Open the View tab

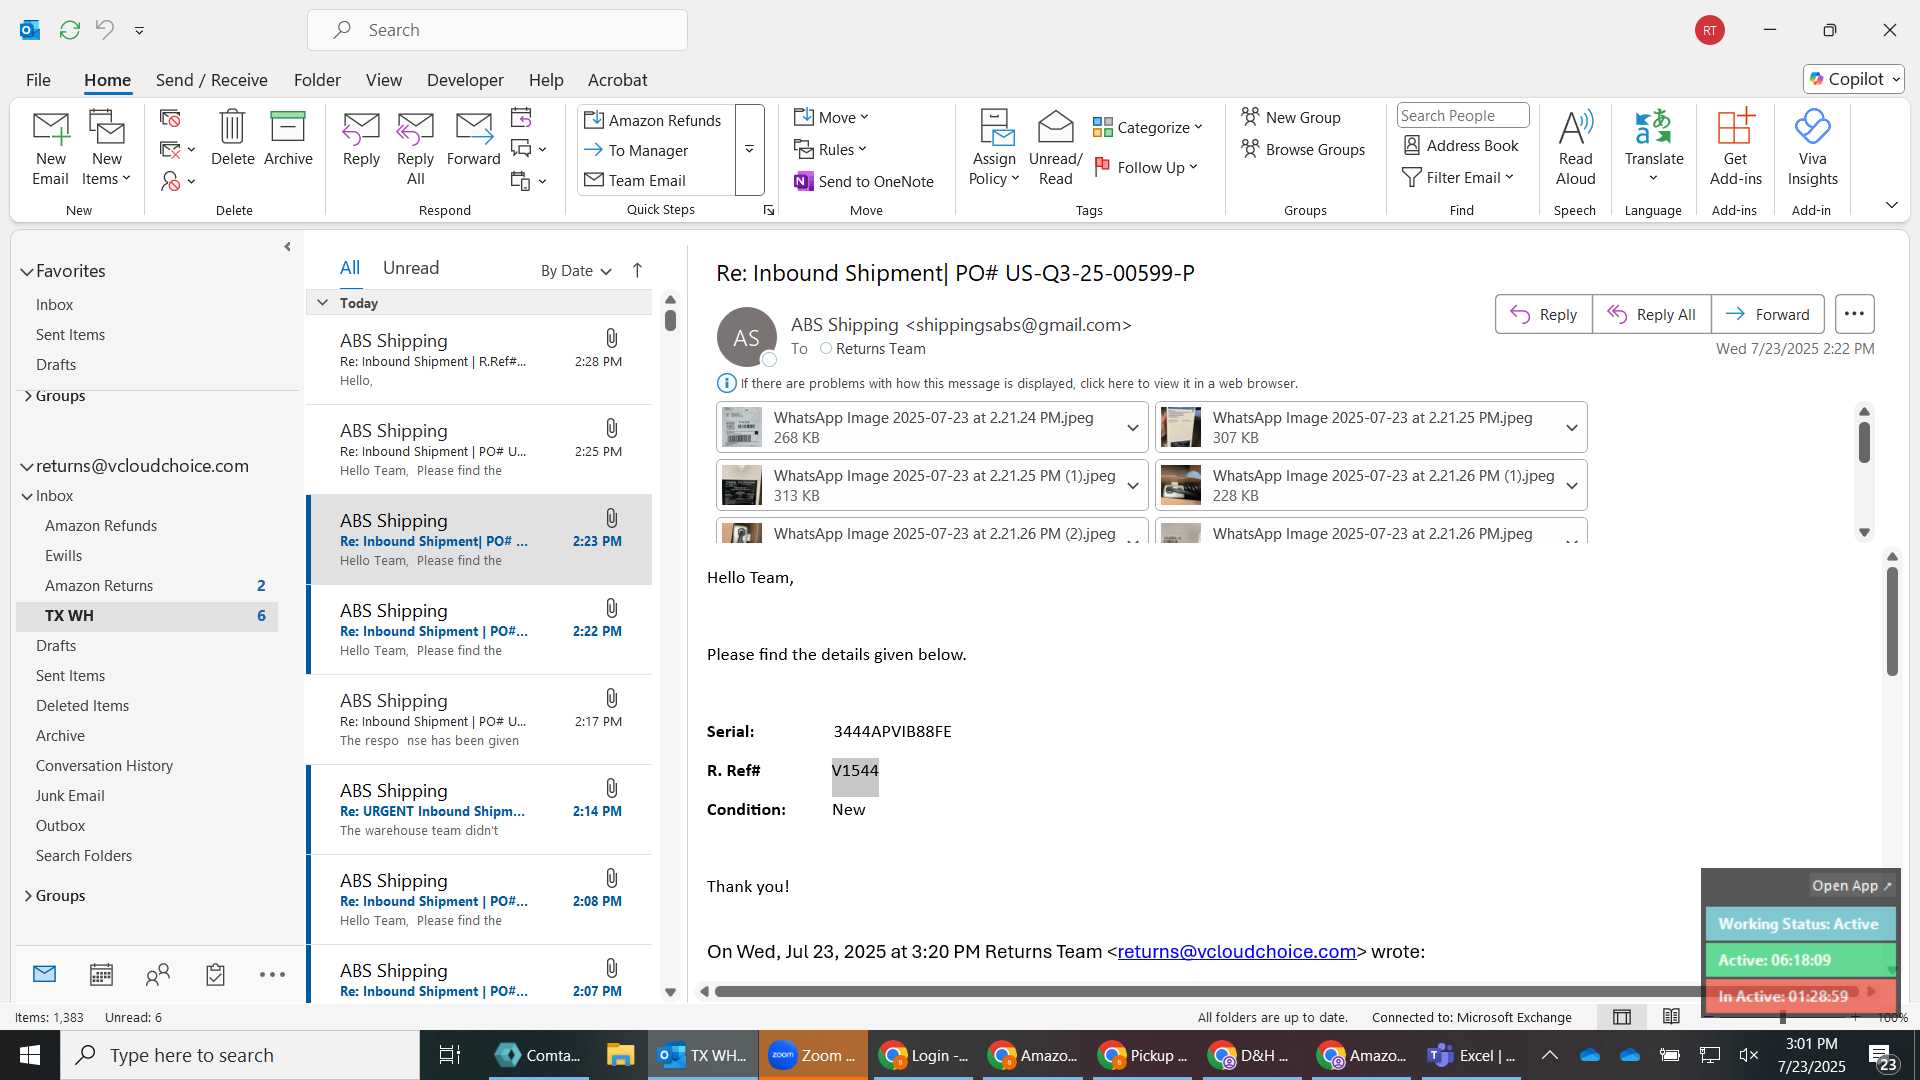point(383,80)
